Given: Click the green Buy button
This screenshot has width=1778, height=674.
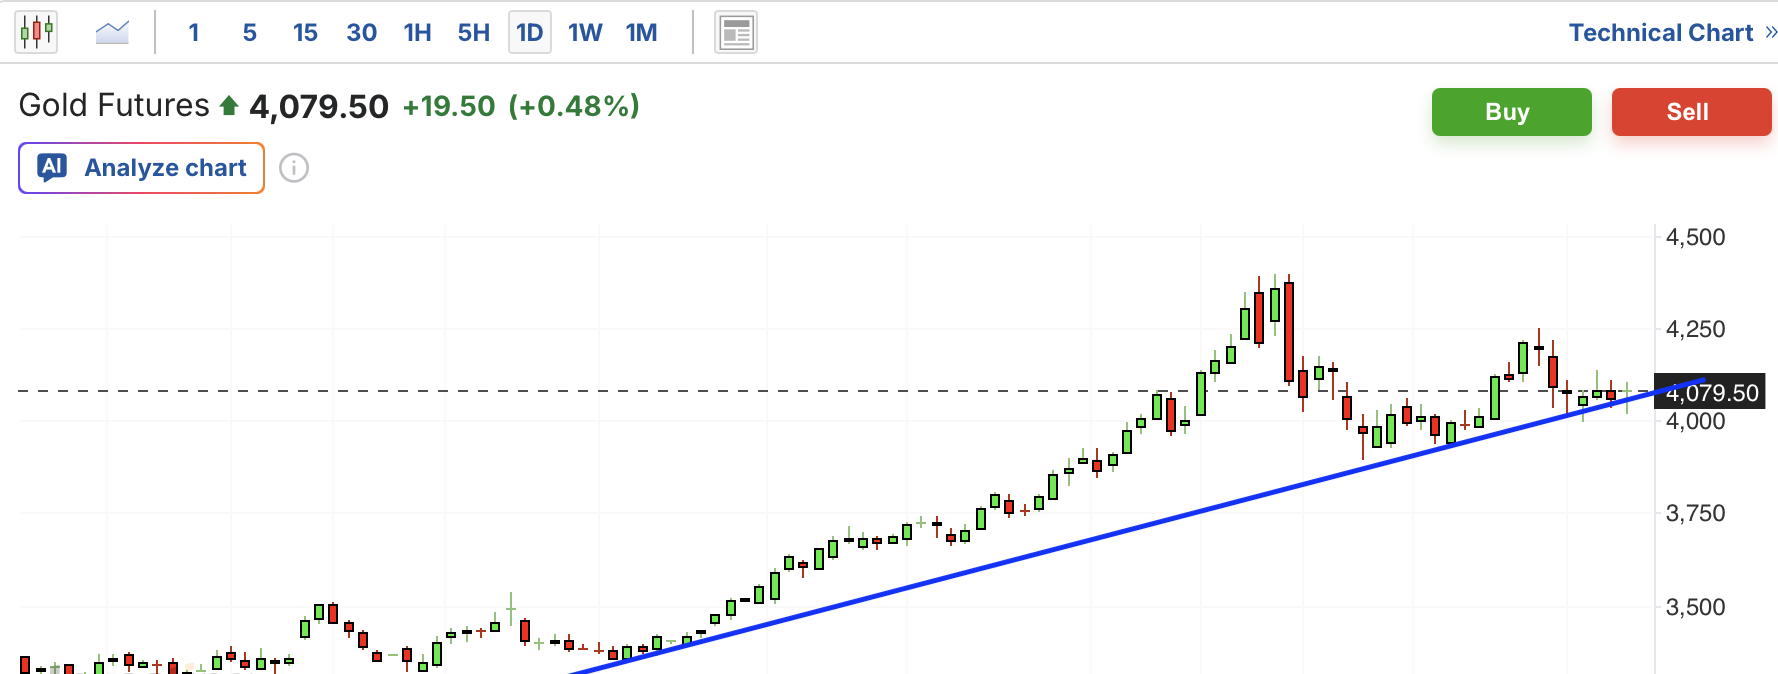Looking at the screenshot, I should point(1511,112).
